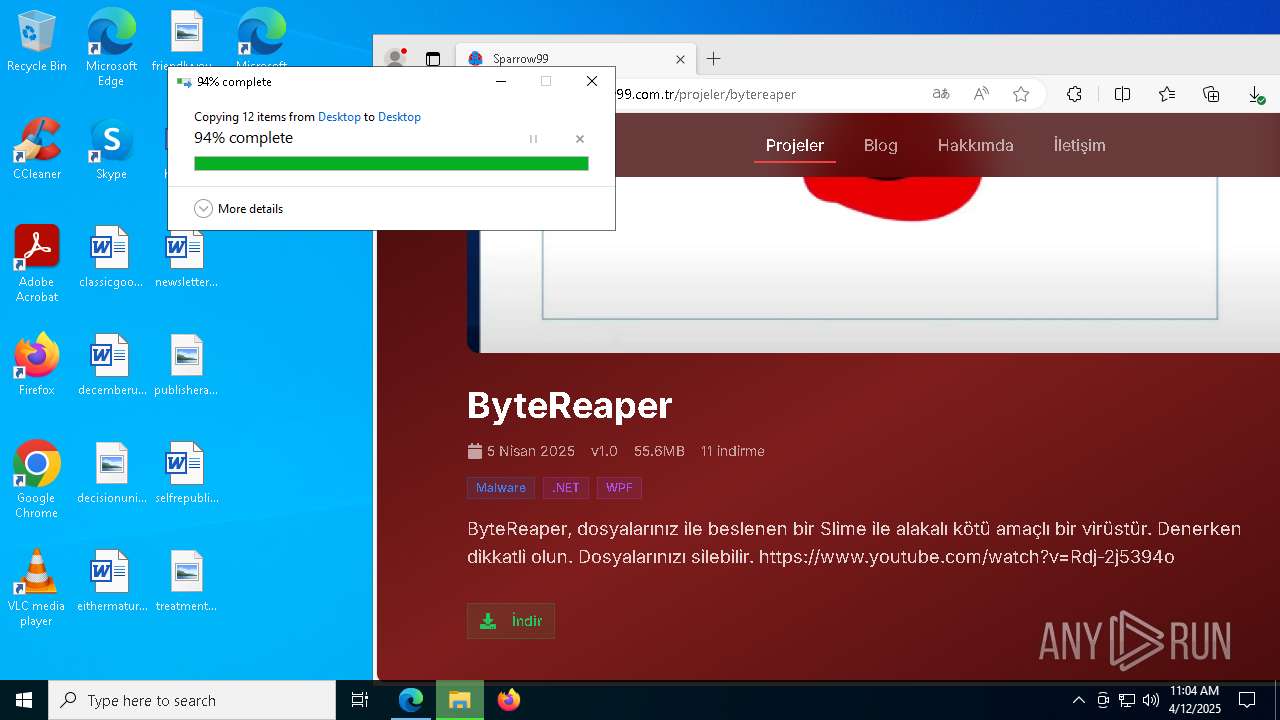The width and height of the screenshot is (1280, 720).
Task: Open Collections in Edge toolbar
Action: [x=1211, y=94]
